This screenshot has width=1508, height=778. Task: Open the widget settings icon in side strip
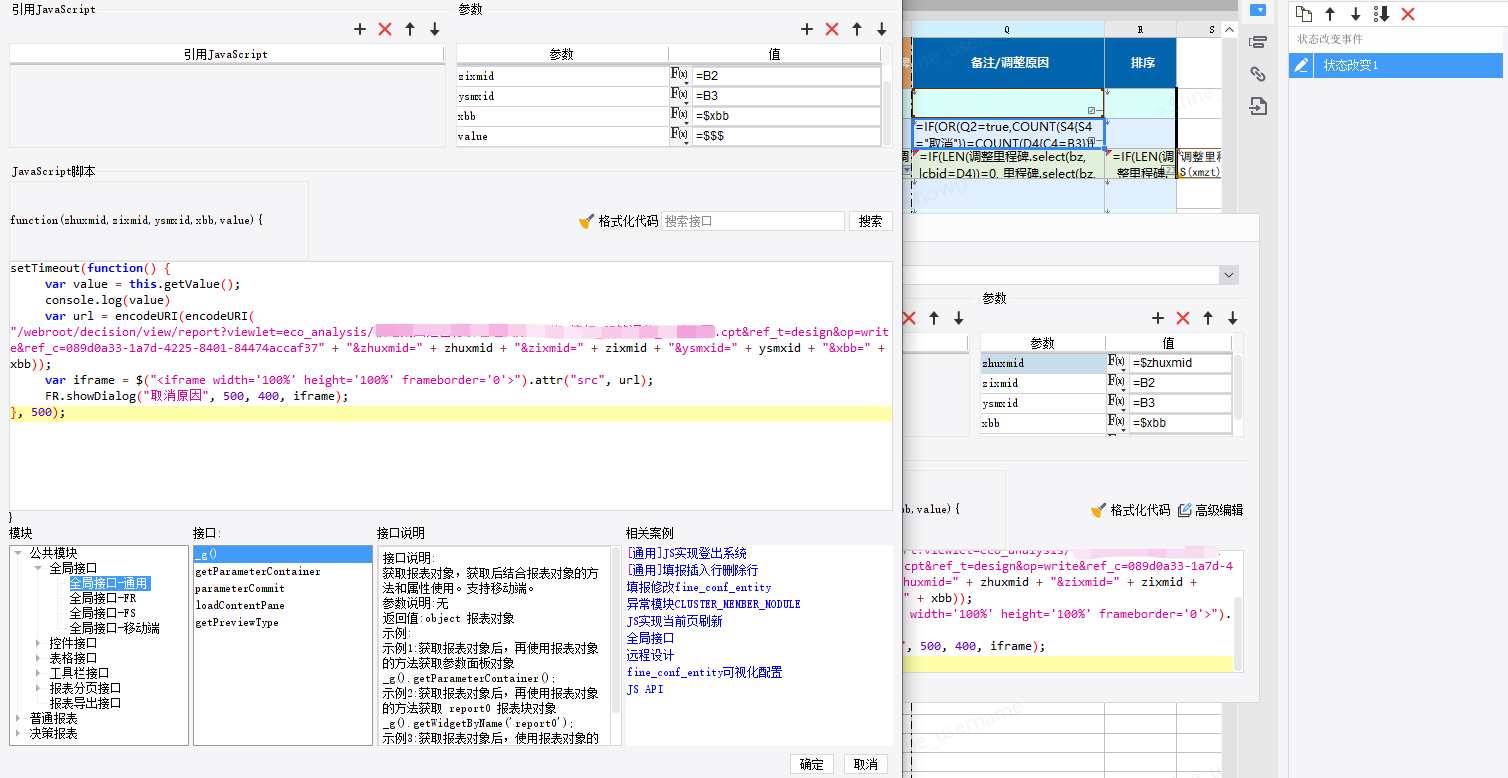point(1258,42)
